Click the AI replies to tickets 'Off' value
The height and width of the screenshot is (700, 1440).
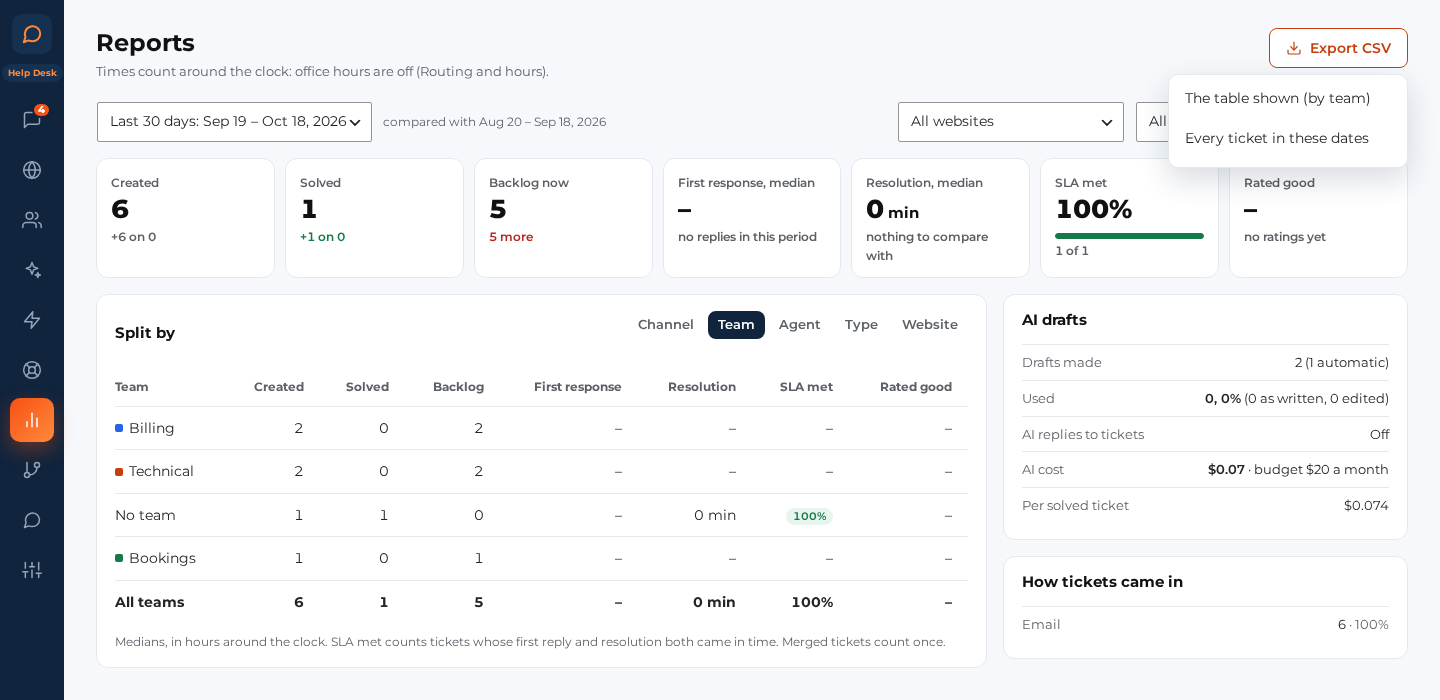(1379, 435)
